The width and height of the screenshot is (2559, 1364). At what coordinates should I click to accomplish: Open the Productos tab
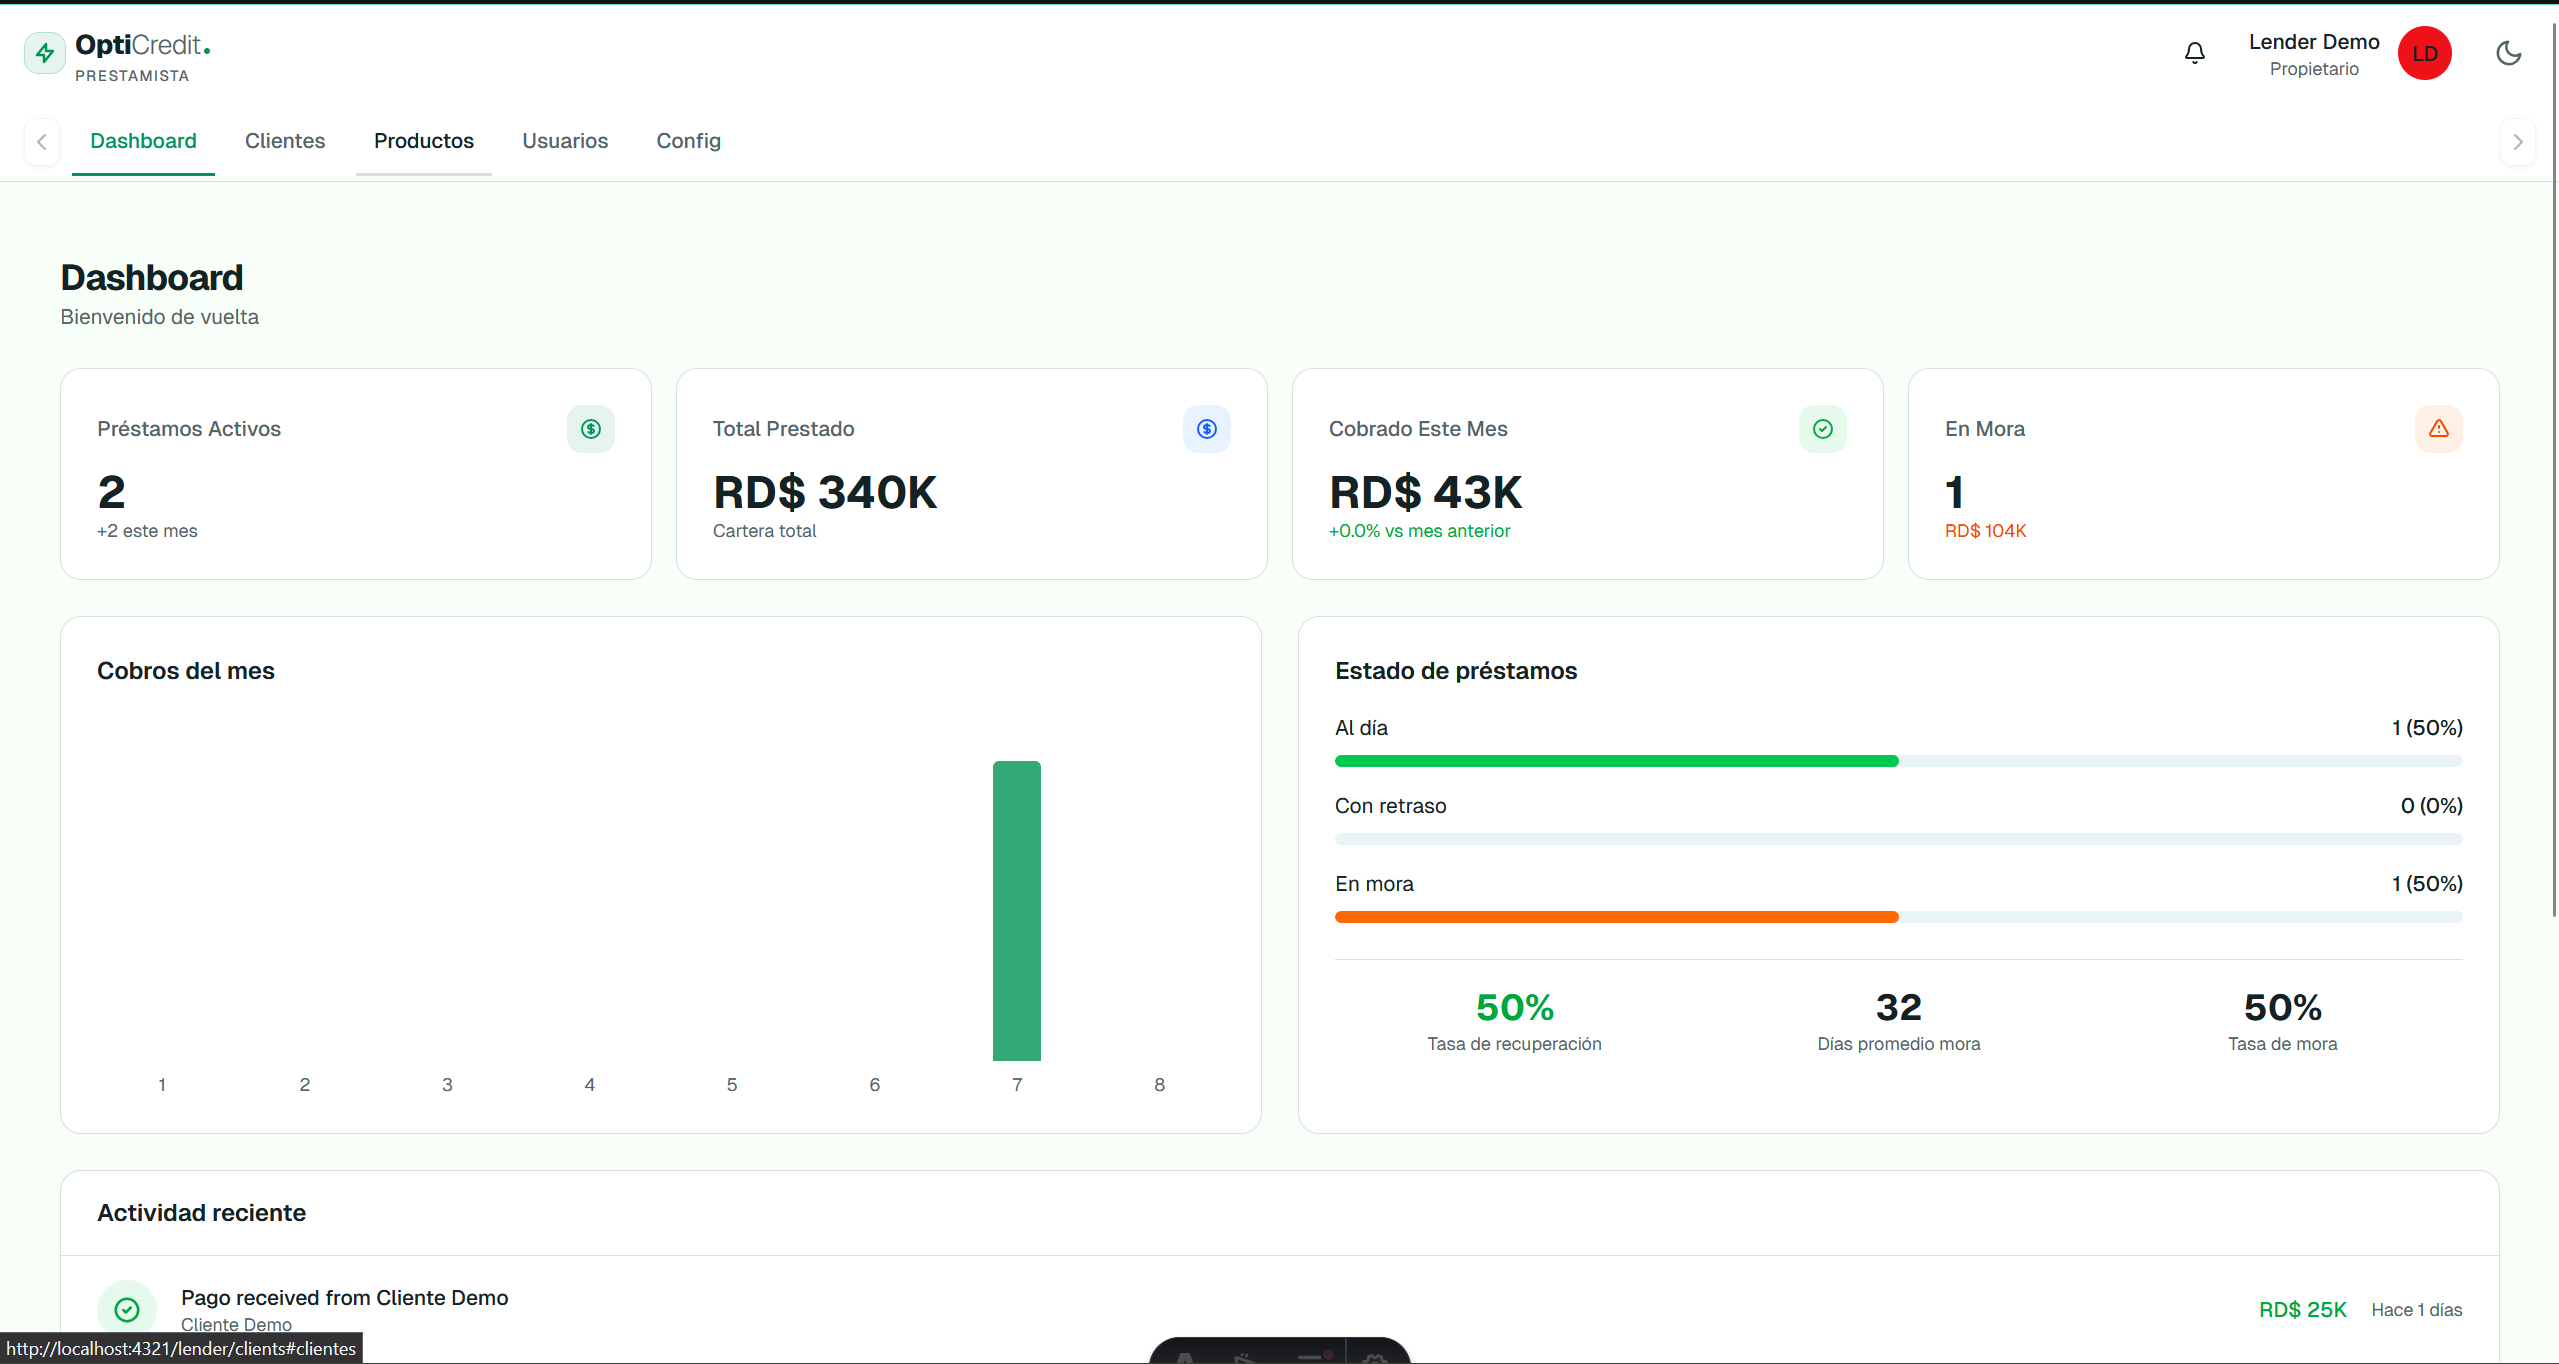pos(424,141)
